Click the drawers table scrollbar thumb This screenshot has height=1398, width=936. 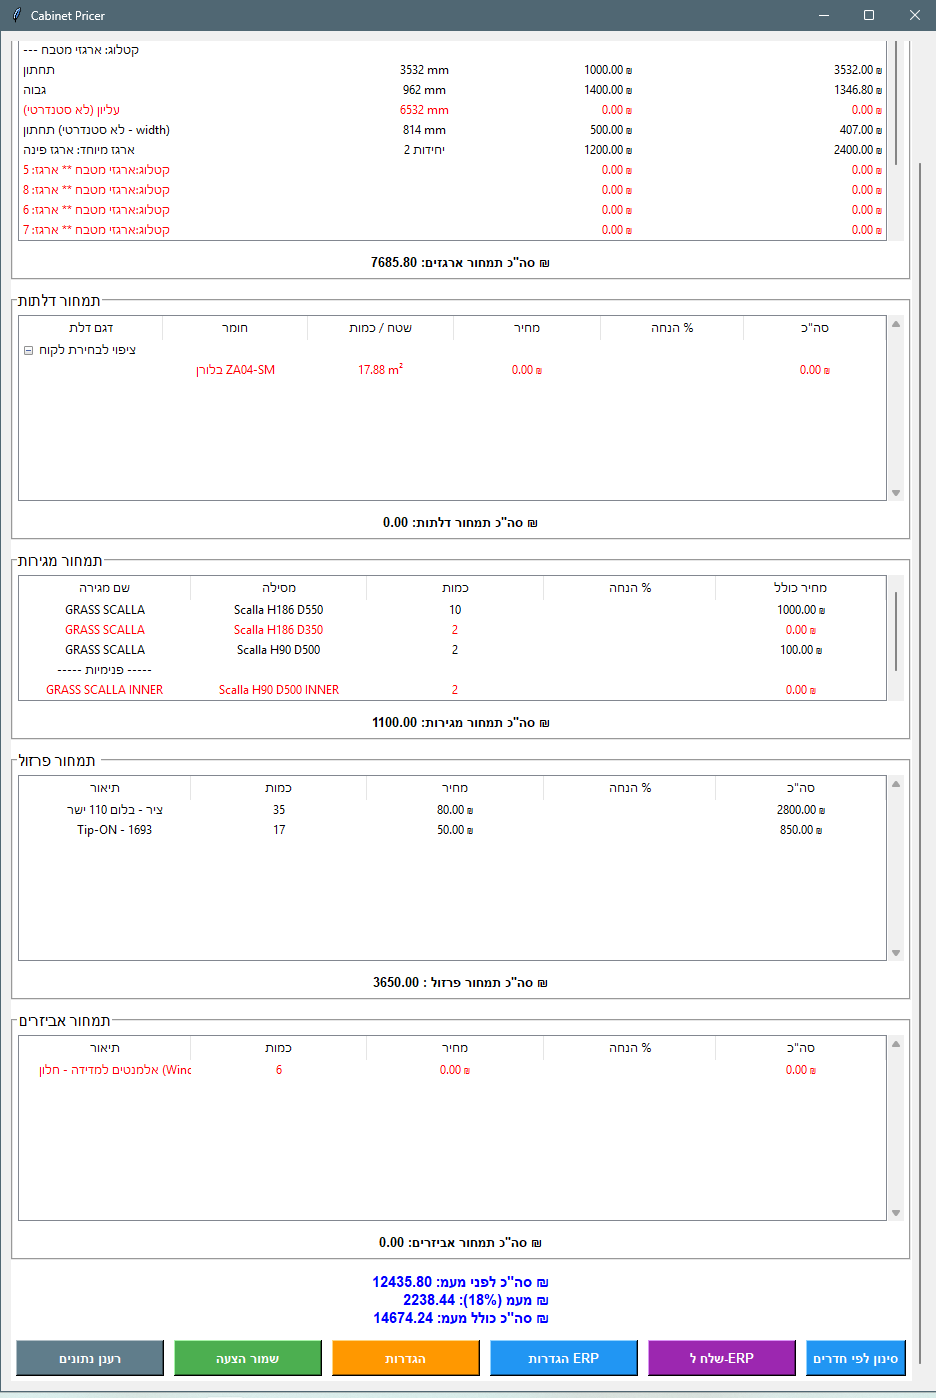coord(896,631)
